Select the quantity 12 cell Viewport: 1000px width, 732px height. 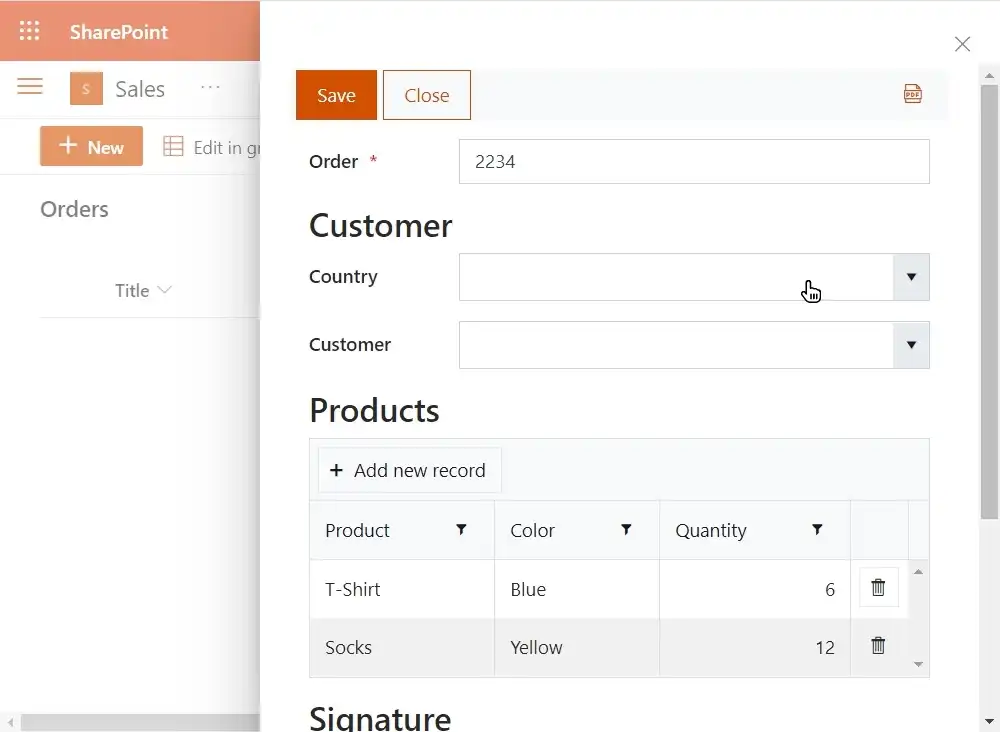[755, 647]
